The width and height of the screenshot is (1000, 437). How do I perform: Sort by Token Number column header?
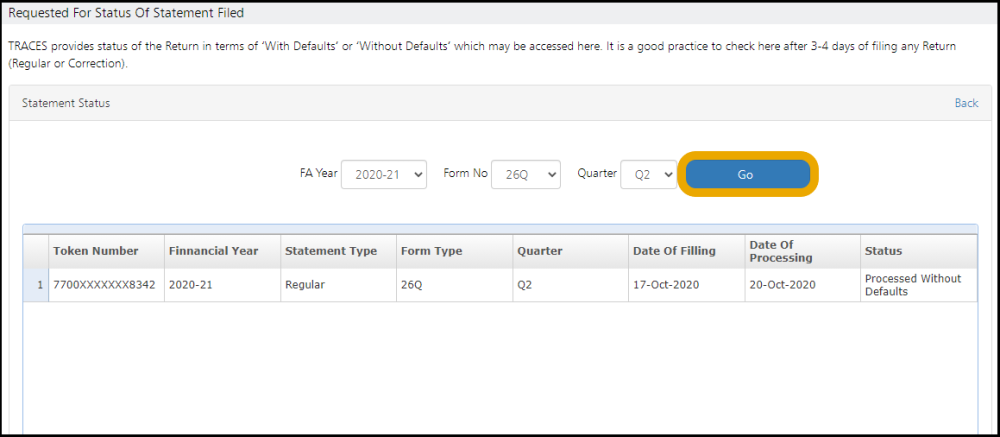pos(107,251)
